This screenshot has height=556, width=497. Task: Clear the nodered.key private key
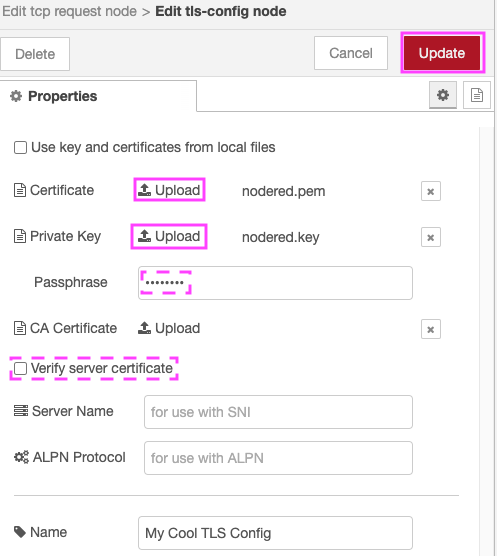pos(431,237)
